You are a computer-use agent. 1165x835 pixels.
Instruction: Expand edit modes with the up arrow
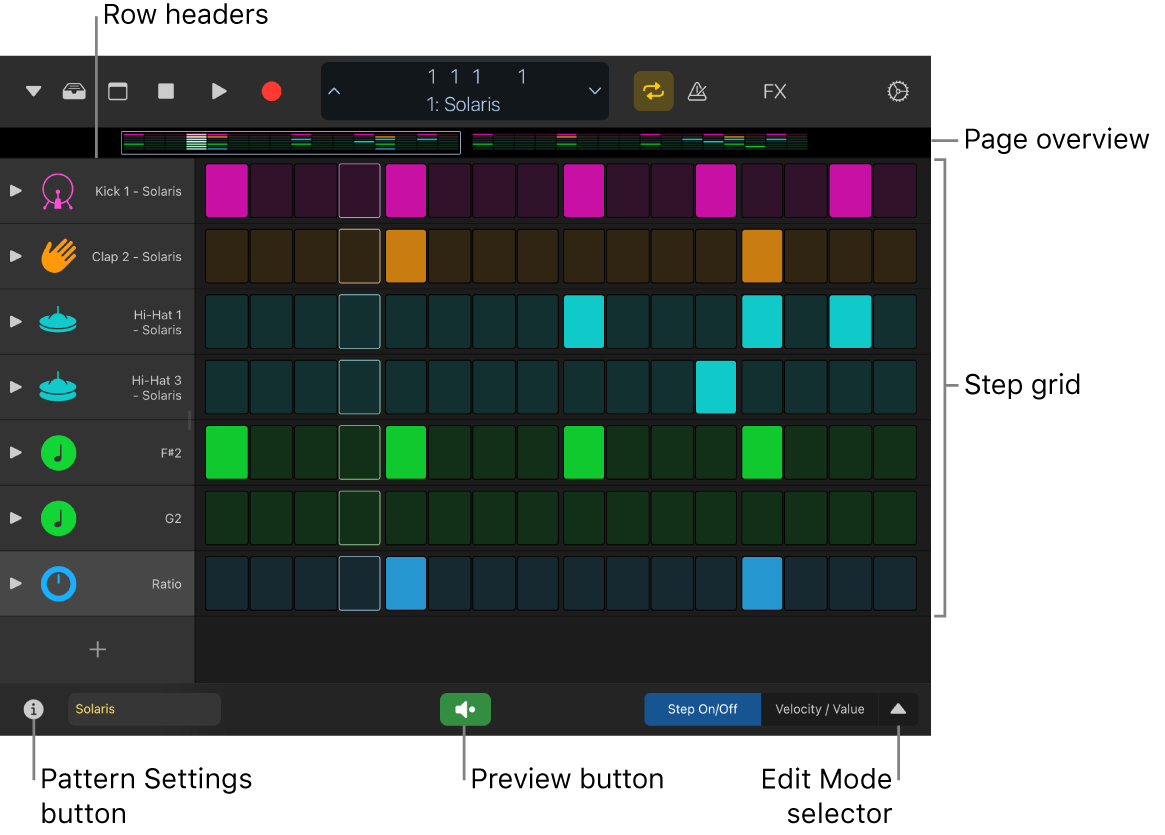898,709
